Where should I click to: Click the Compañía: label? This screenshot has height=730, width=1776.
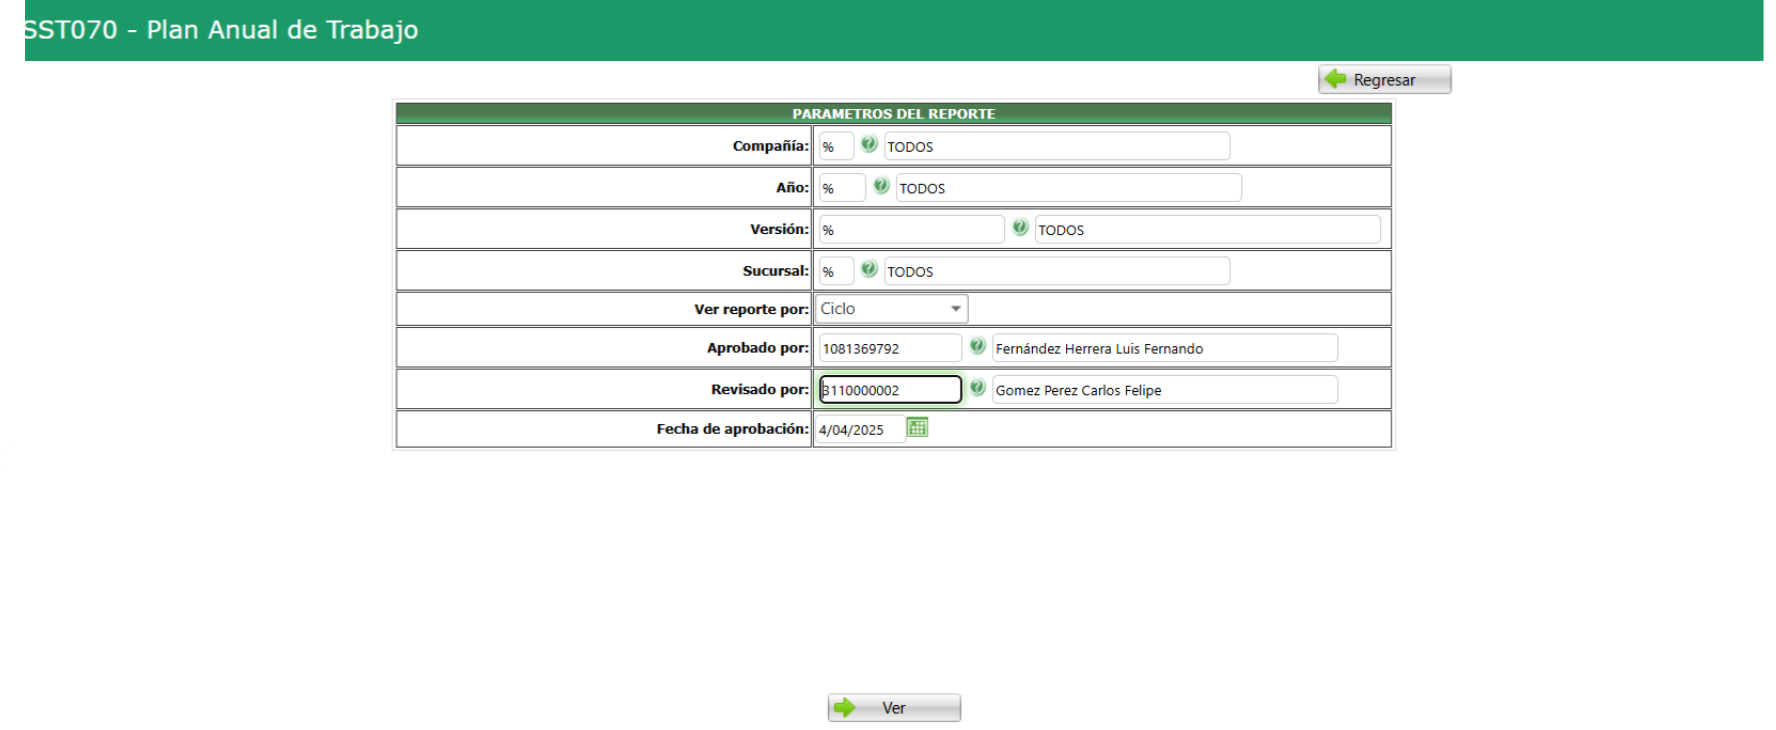coord(770,146)
